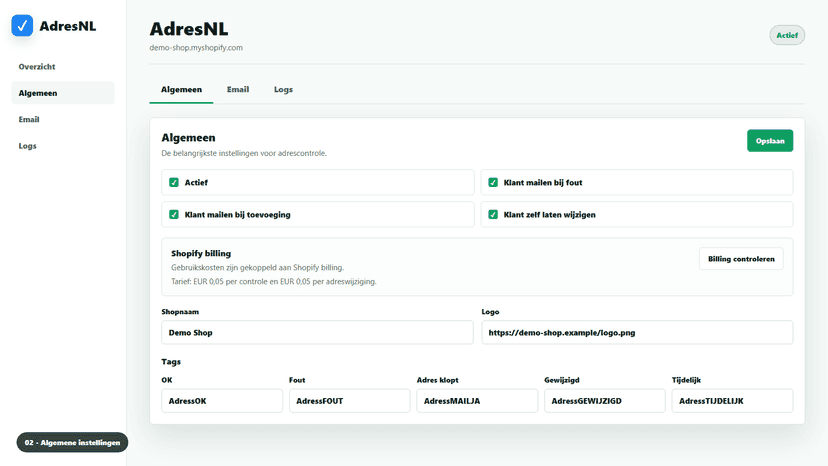Uncheck Klant mailen bij fout
828x466 pixels.
[493, 182]
